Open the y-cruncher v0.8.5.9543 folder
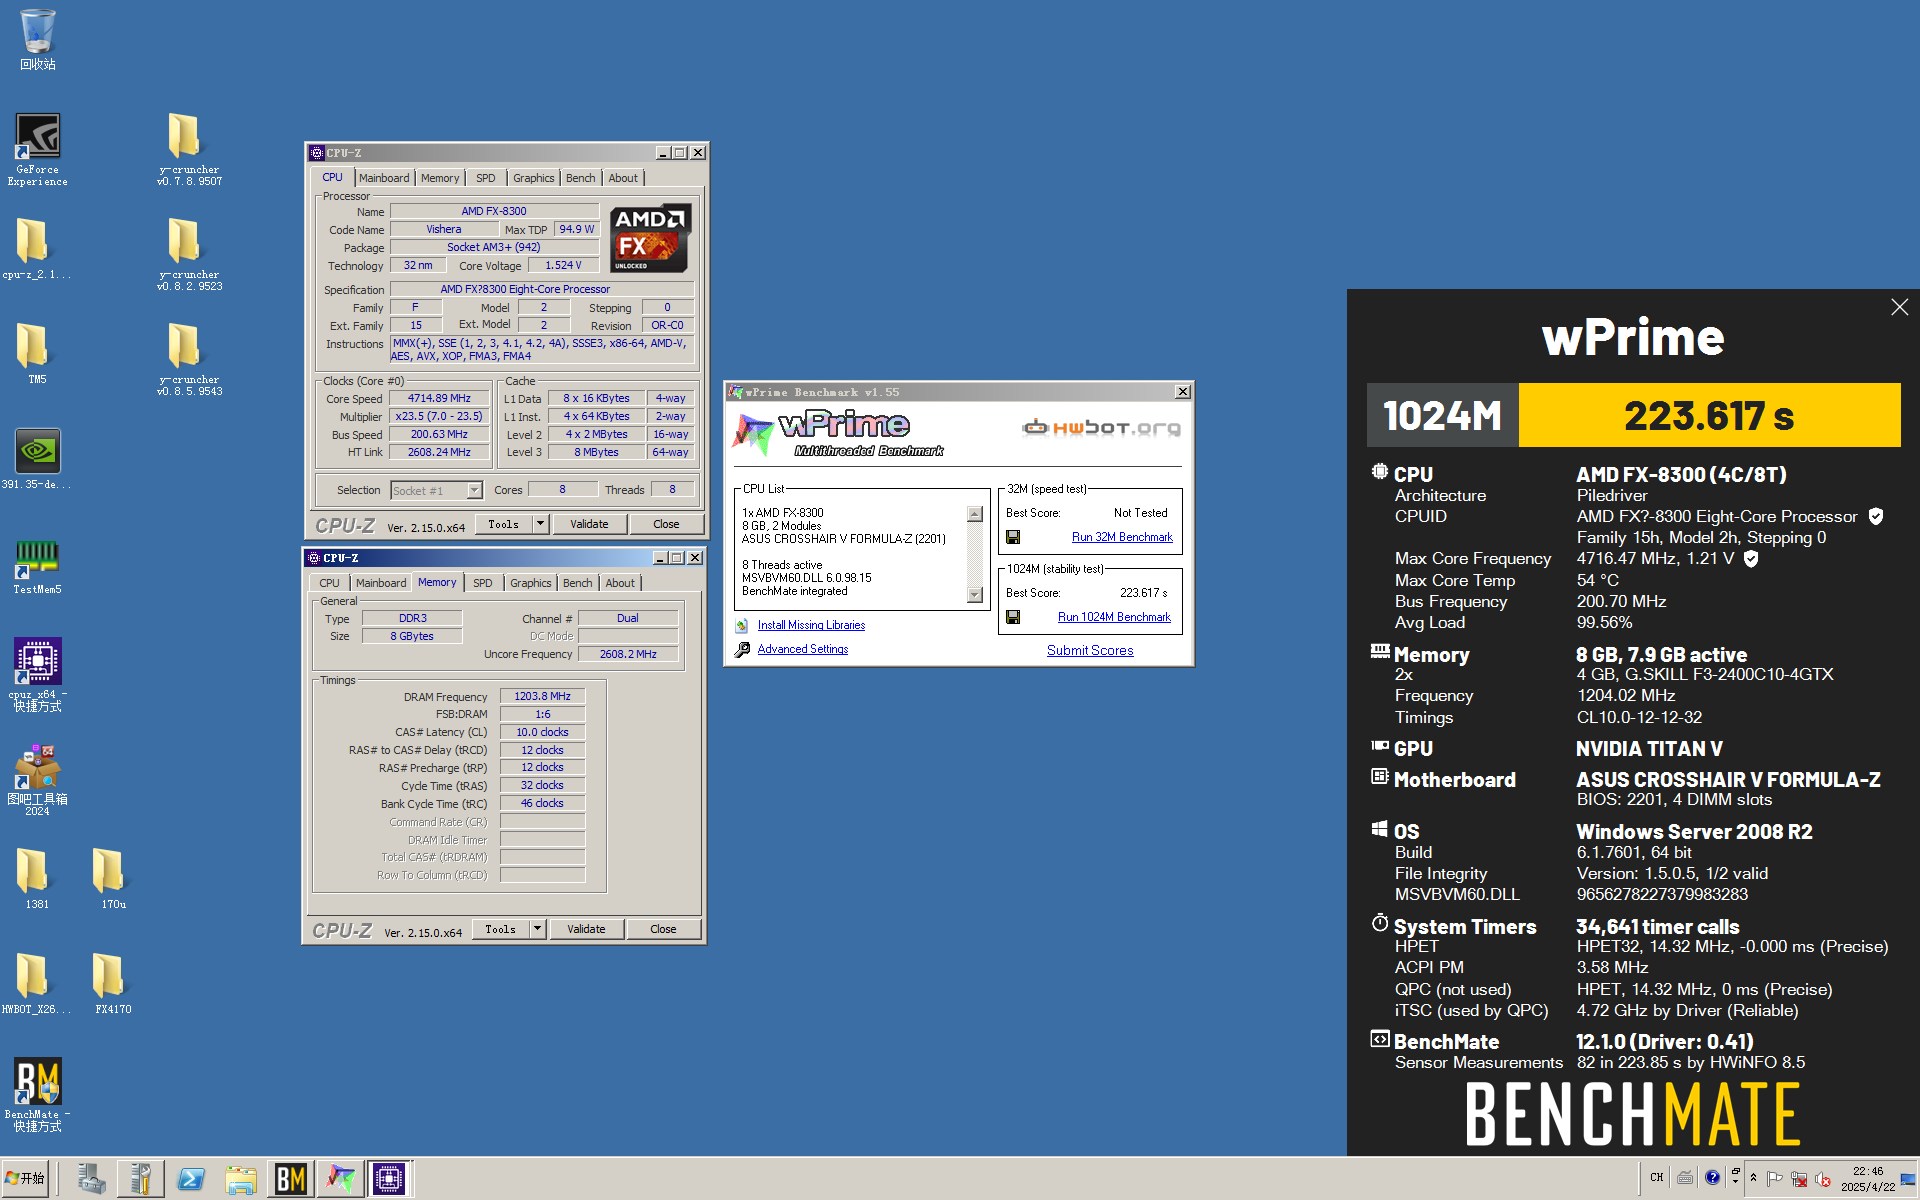The height and width of the screenshot is (1200, 1920). (189, 360)
